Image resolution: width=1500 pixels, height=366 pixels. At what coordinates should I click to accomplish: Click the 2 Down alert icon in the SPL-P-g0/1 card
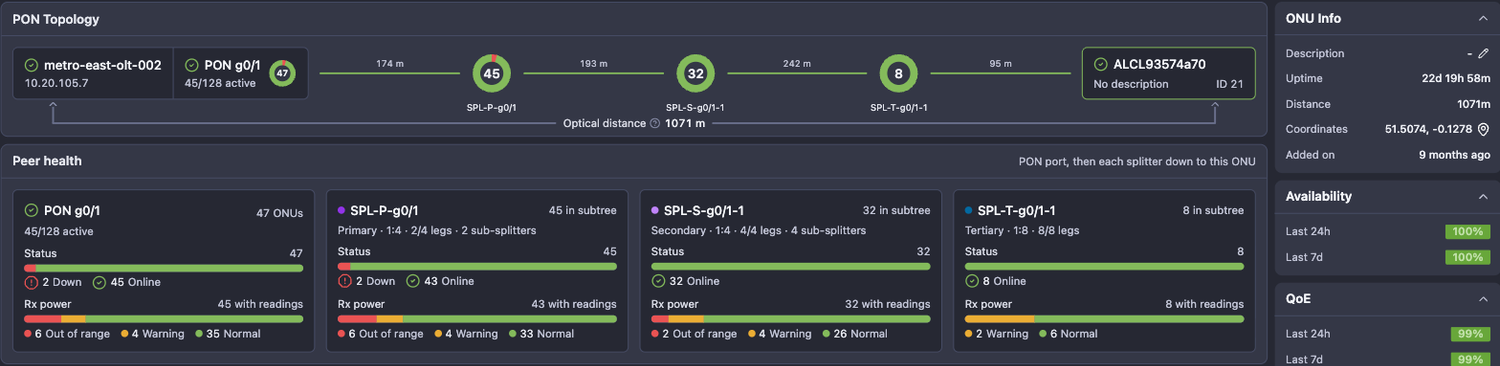344,282
